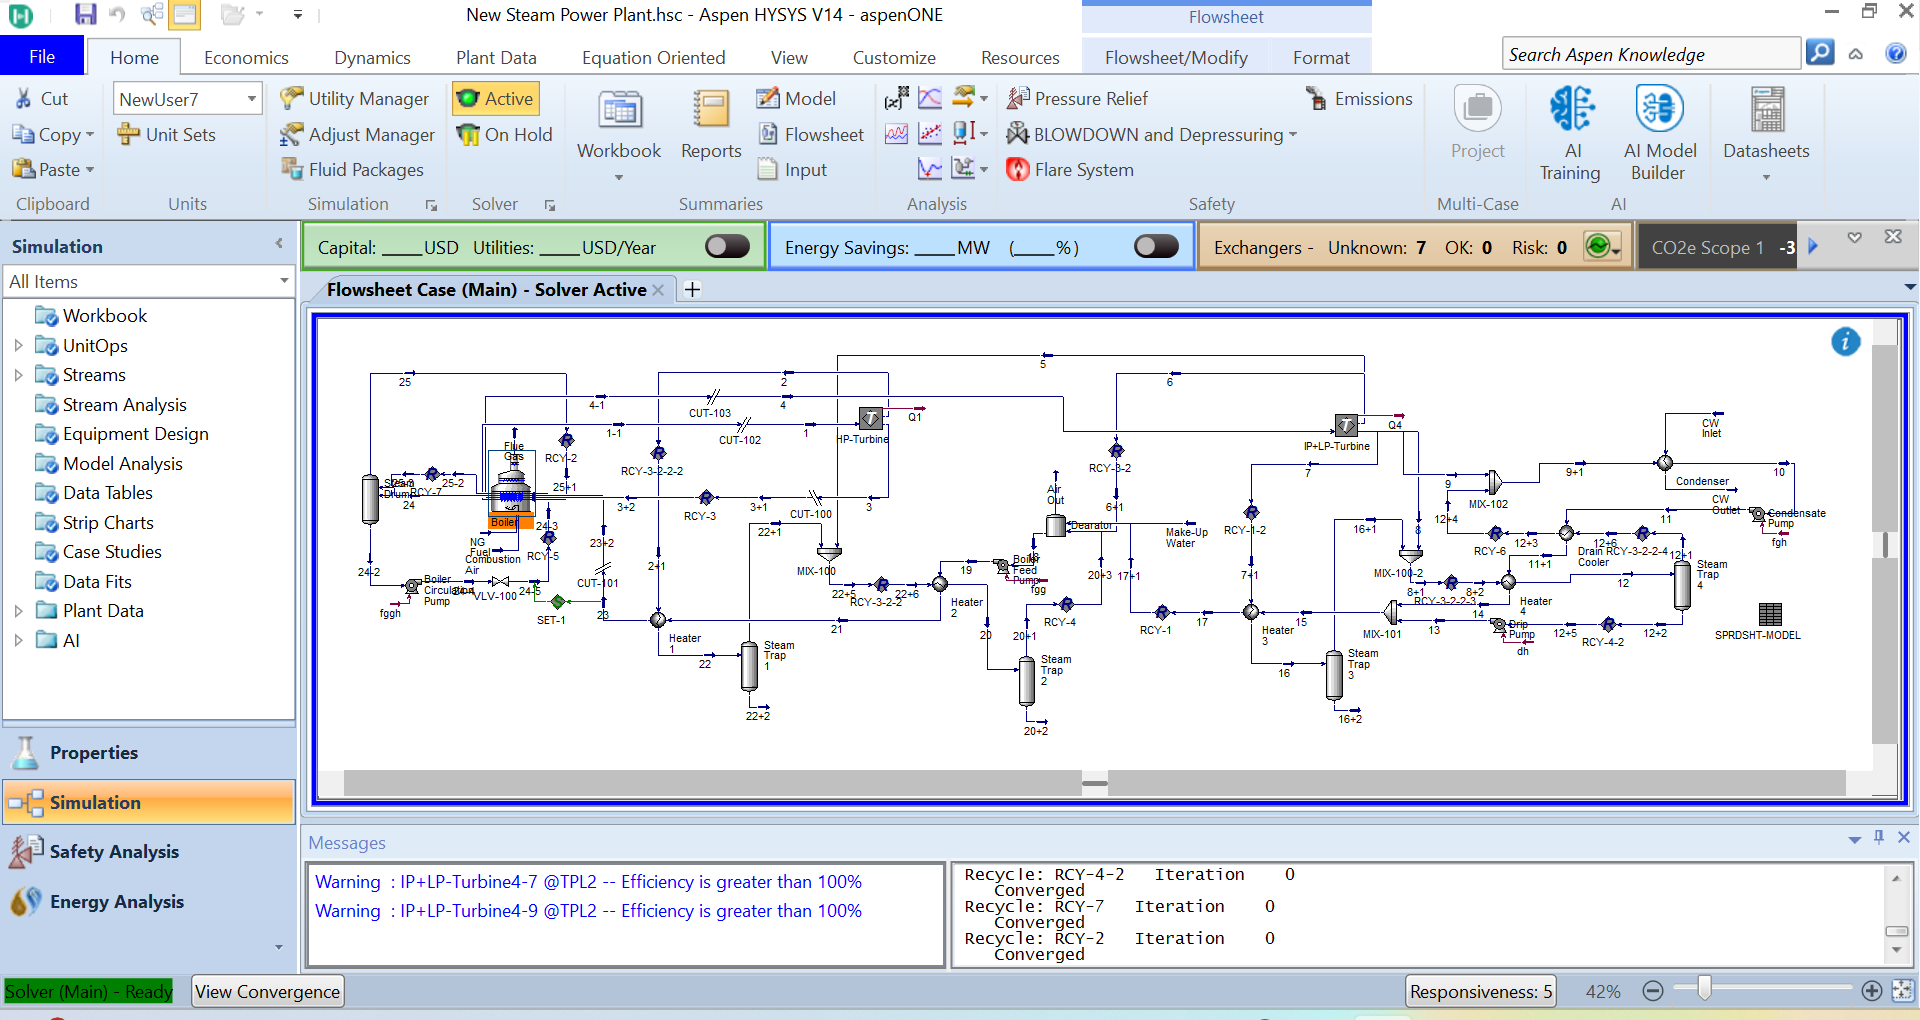The height and width of the screenshot is (1020, 1920).
Task: Toggle the Energy Savings switch
Action: click(1156, 247)
